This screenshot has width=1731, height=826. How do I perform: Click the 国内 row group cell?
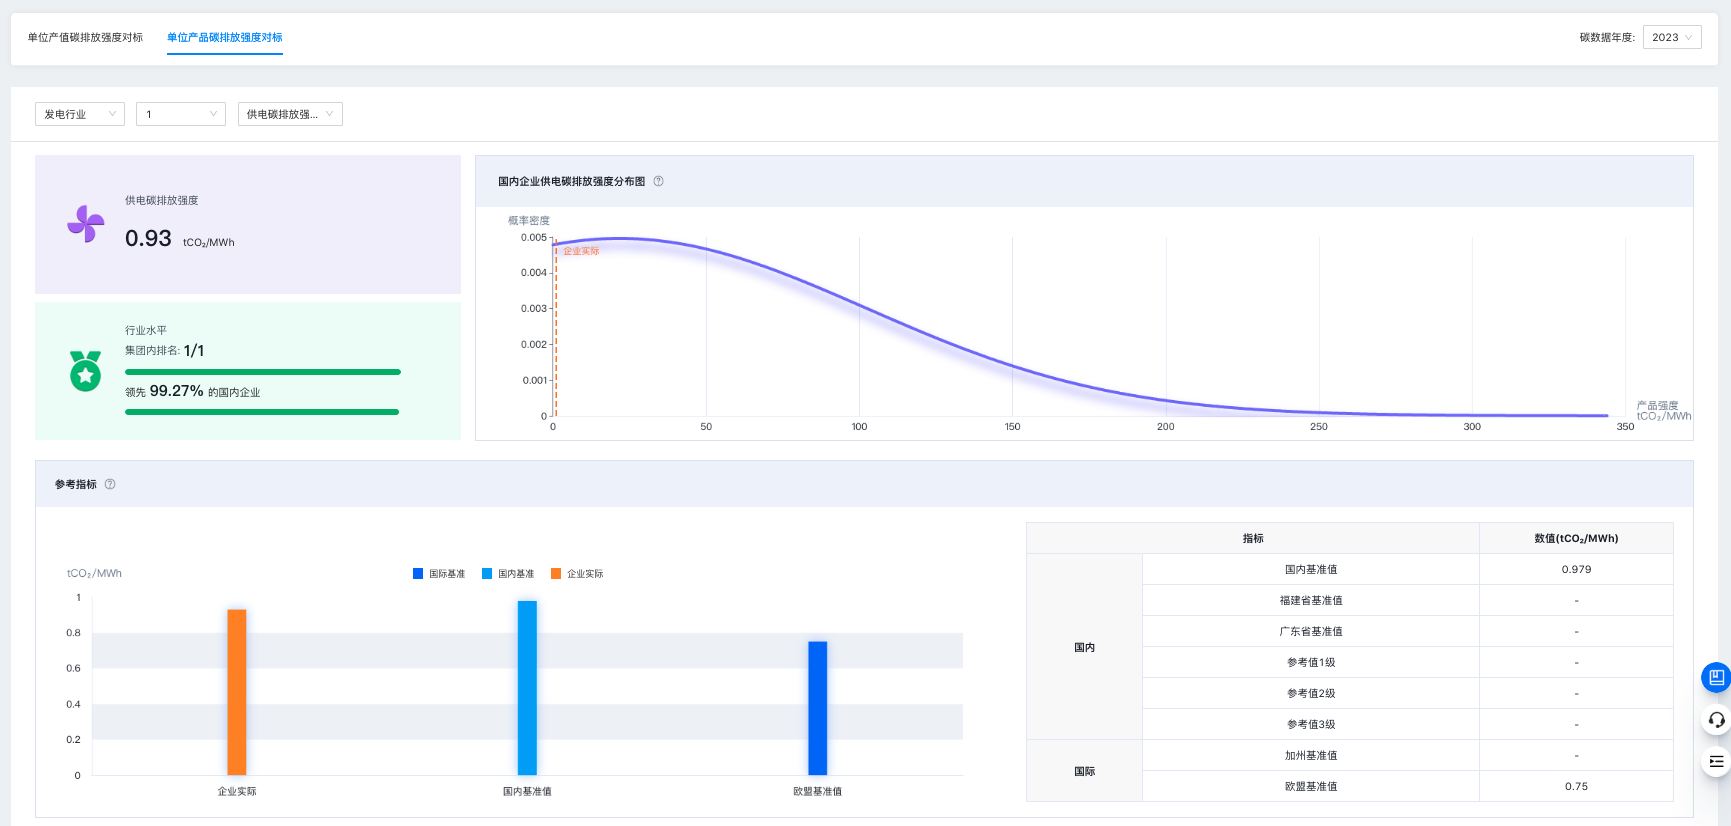(1085, 647)
